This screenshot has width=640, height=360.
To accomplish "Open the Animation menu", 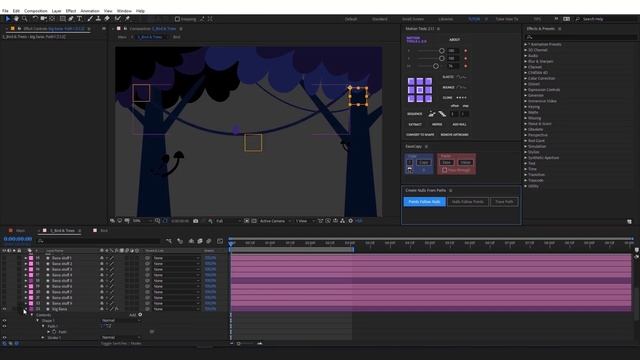I will 90,11.
